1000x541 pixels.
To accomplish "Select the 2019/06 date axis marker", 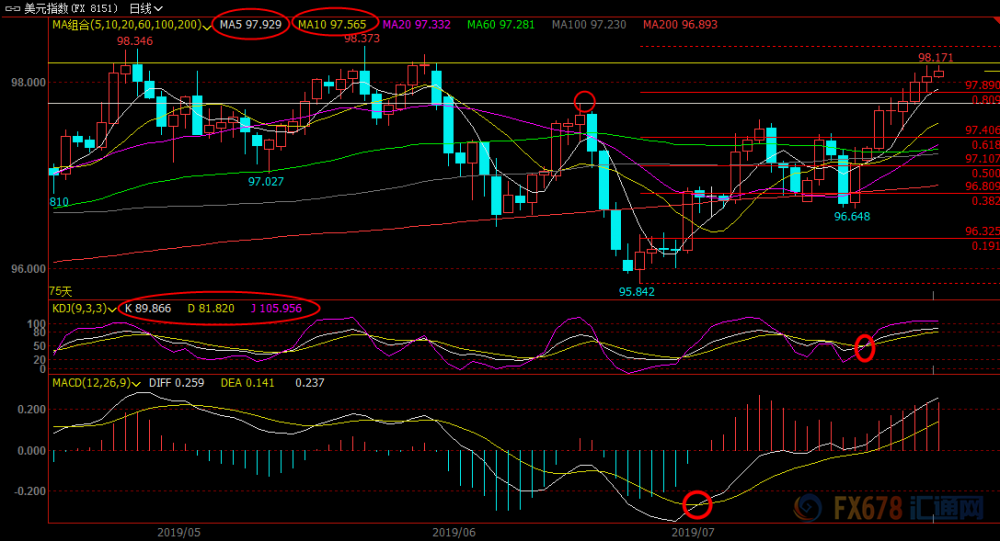I will tap(453, 532).
